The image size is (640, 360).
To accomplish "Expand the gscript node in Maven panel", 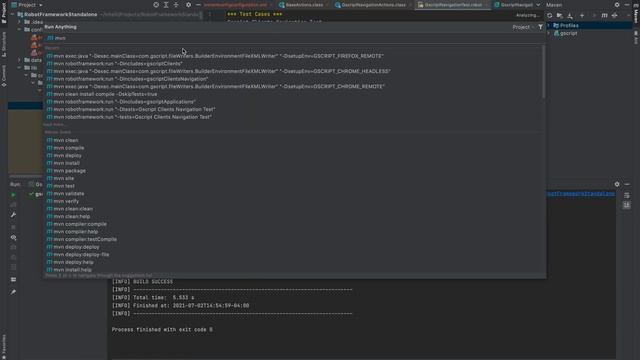I will [549, 33].
